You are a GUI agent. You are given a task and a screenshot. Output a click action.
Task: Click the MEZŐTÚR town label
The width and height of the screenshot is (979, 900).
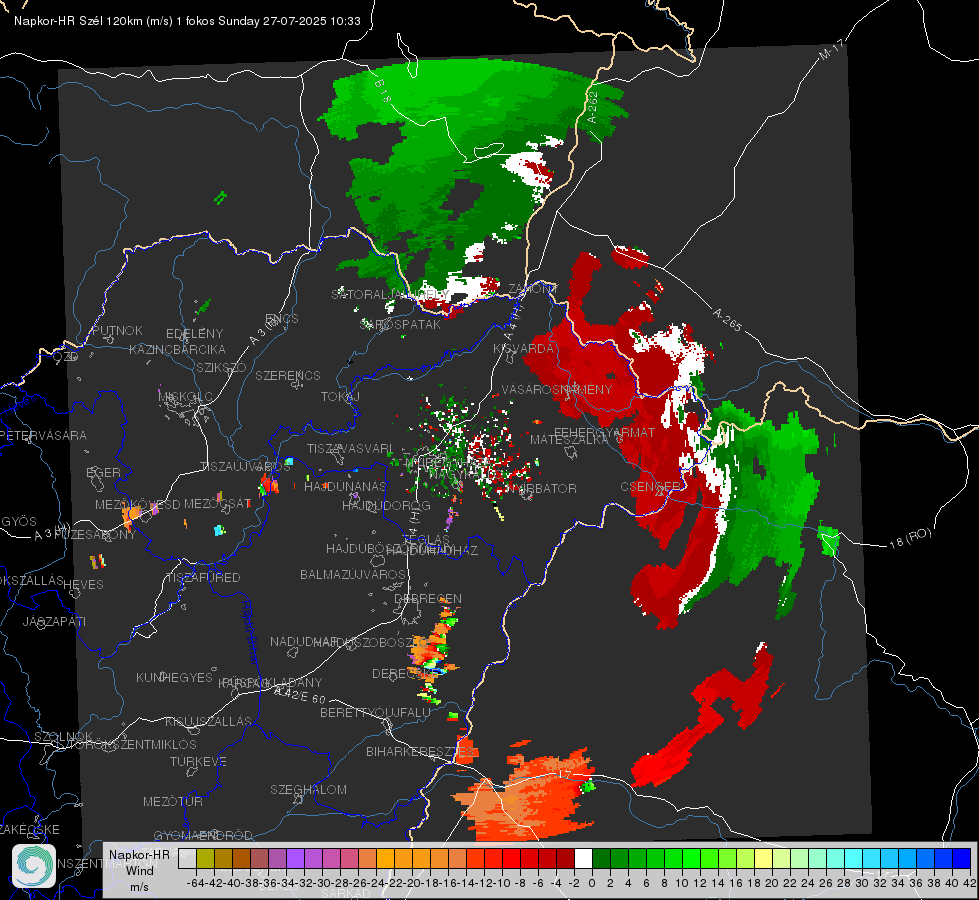tap(173, 801)
